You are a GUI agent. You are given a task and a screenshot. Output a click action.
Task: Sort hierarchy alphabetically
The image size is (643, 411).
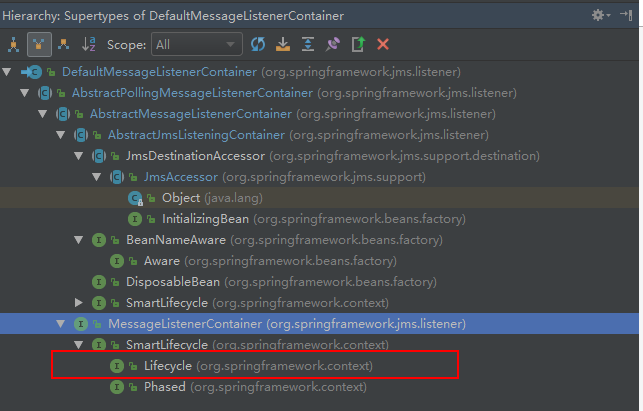[89, 44]
